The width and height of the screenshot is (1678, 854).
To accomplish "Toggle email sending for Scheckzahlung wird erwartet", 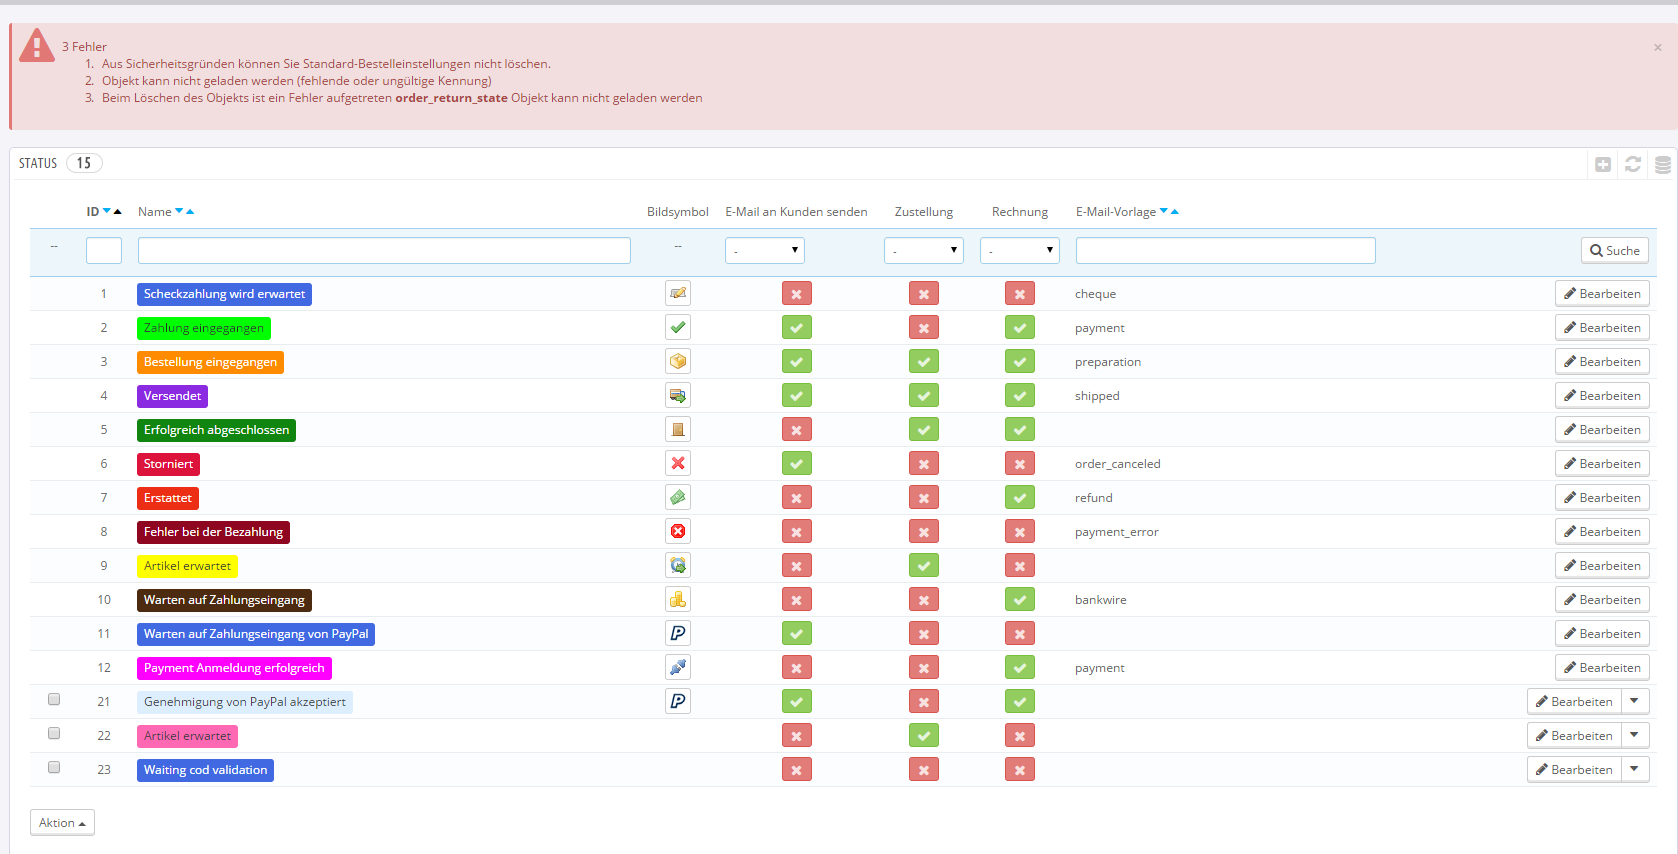I will 796,294.
